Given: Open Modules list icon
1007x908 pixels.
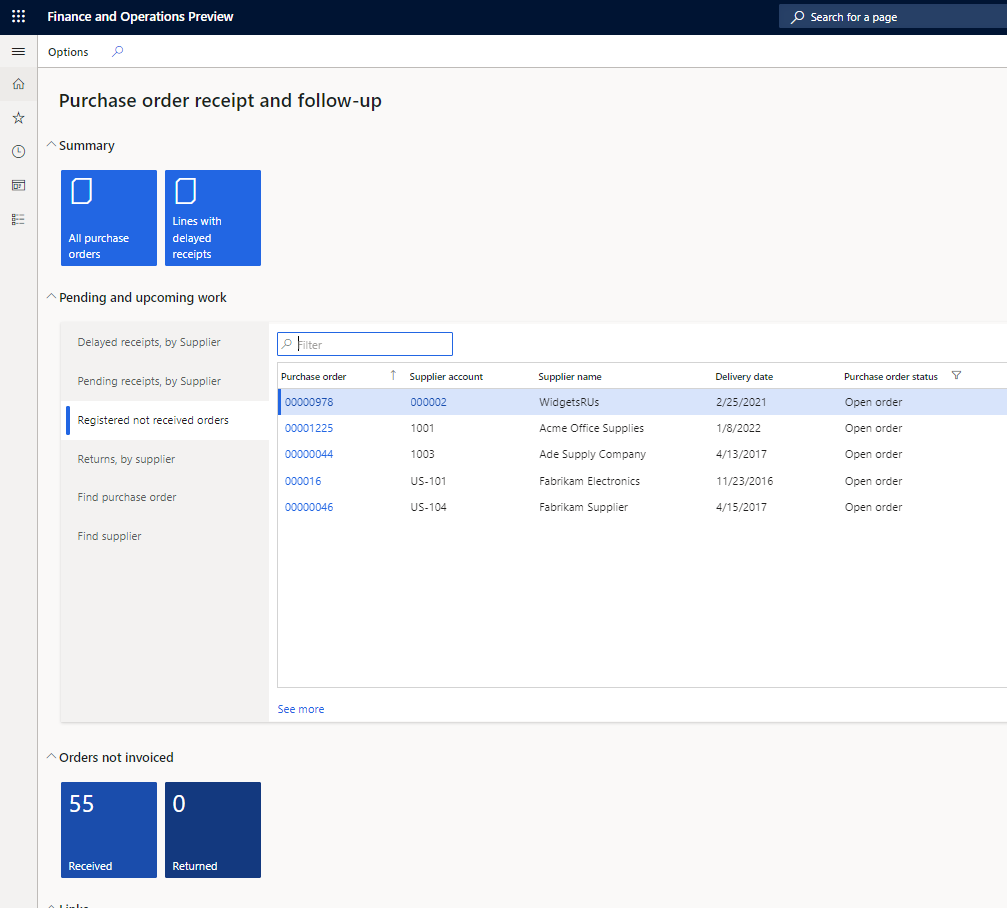Looking at the screenshot, I should (19, 220).
